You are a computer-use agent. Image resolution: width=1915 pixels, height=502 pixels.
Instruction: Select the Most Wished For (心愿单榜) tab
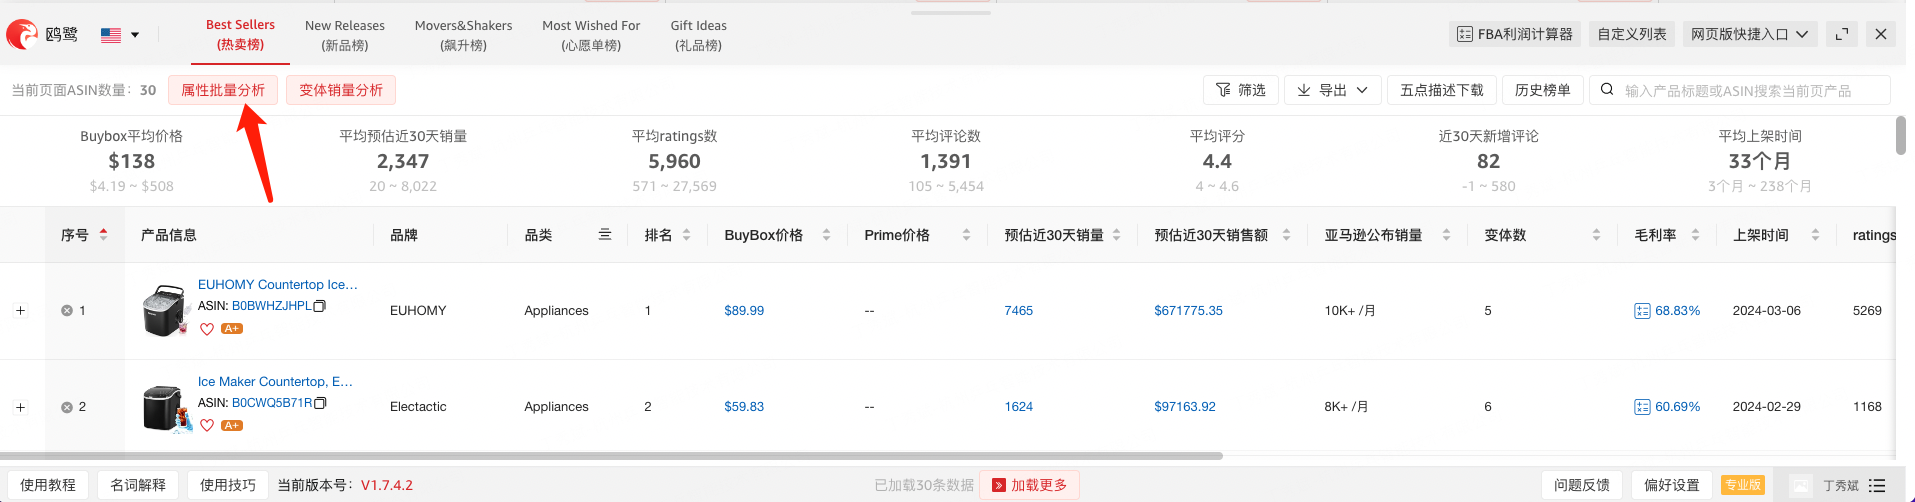(591, 35)
